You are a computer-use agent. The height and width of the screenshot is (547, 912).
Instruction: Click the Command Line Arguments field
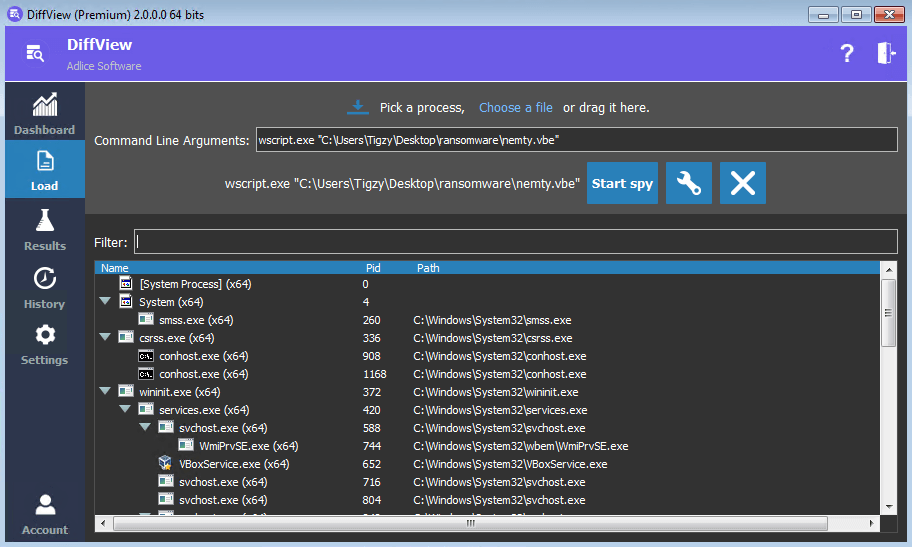click(576, 140)
